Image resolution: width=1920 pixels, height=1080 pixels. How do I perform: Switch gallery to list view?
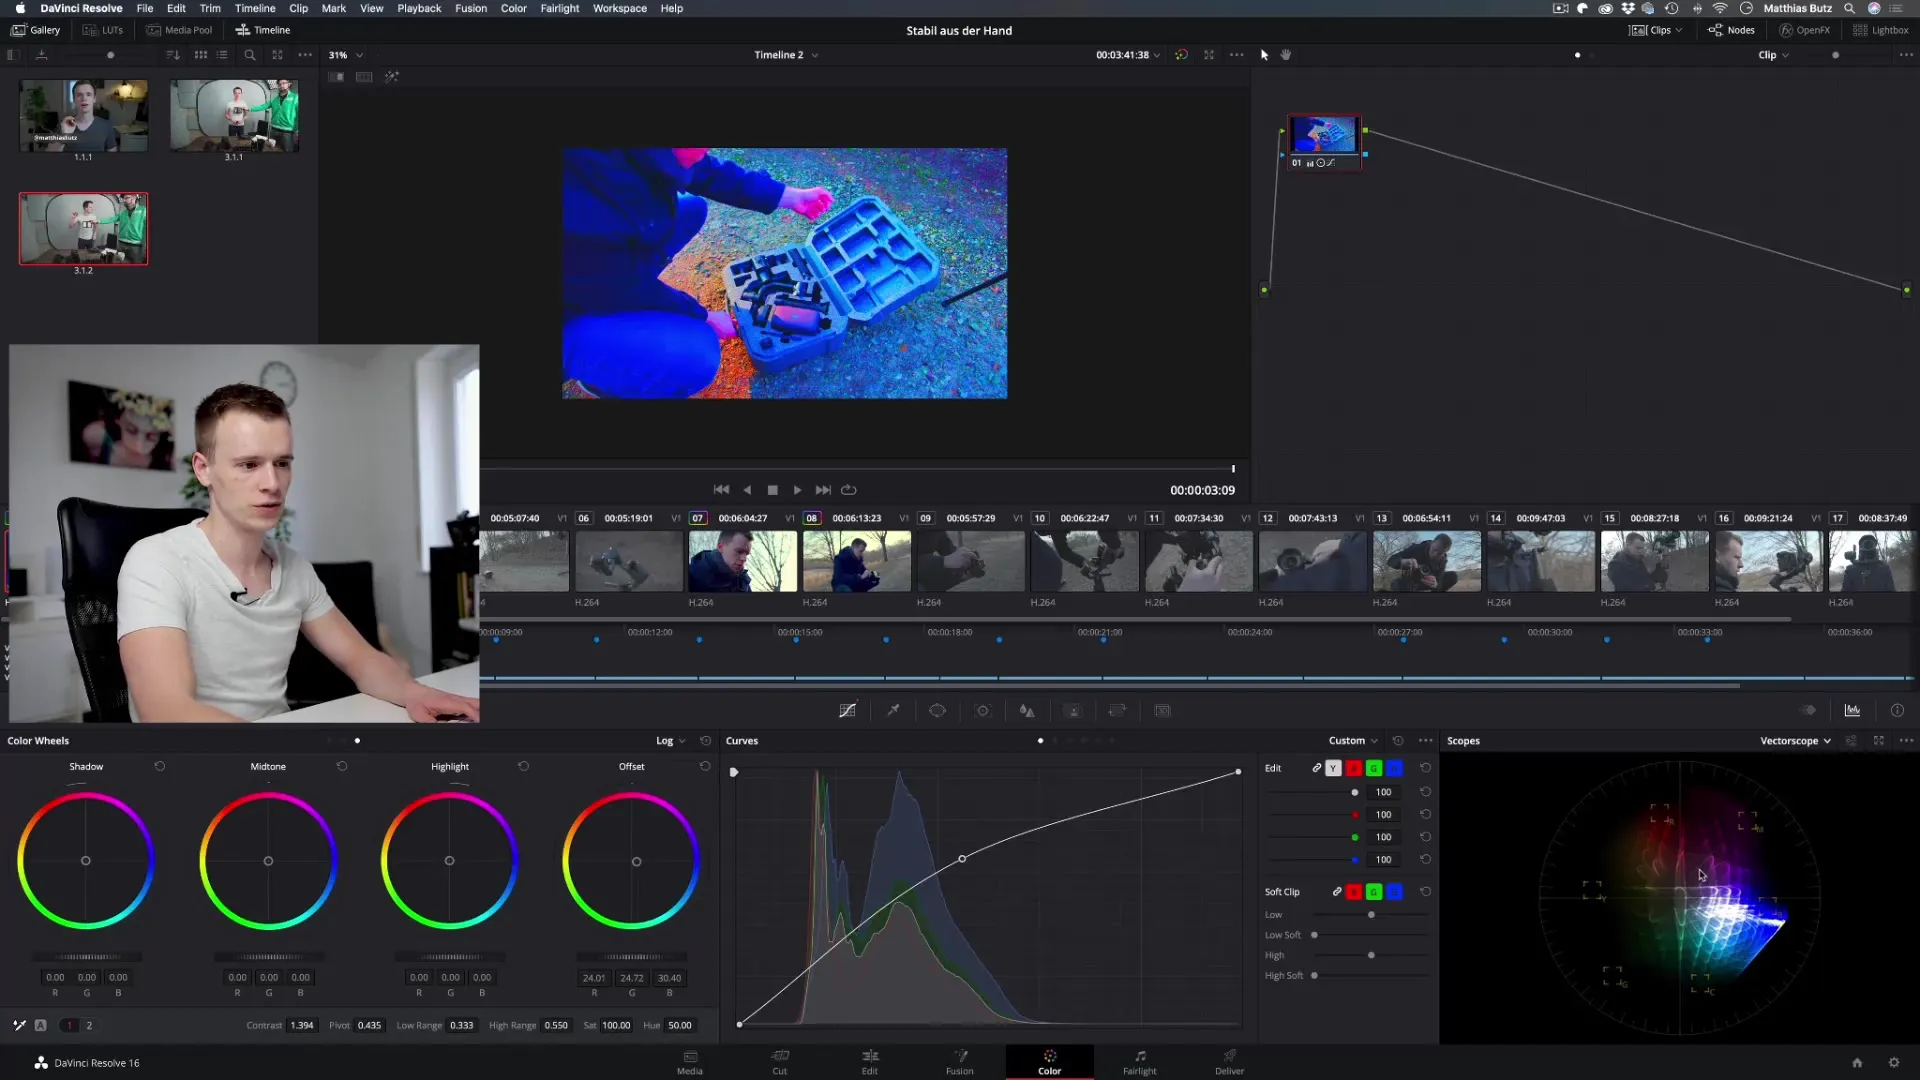[x=222, y=55]
